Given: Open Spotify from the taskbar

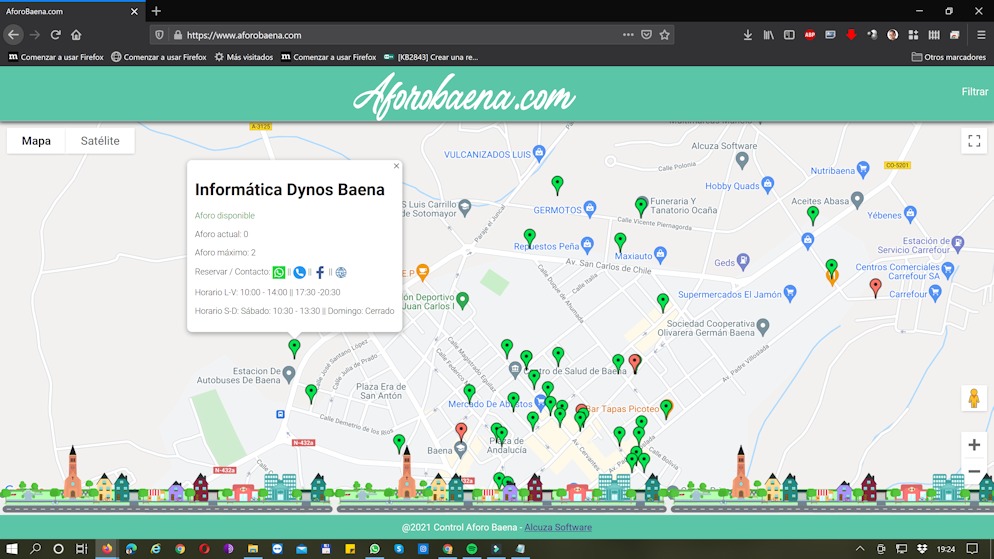Looking at the screenshot, I should pyautogui.click(x=472, y=549).
